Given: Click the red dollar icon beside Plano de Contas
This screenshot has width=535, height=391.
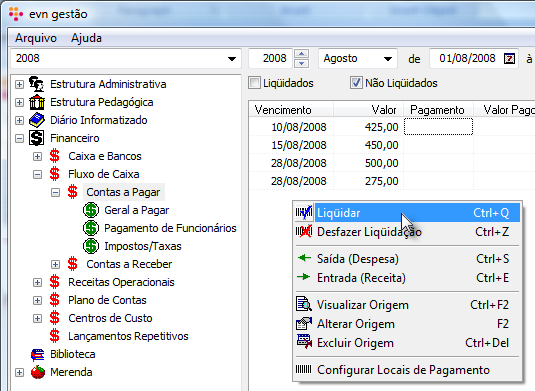Looking at the screenshot, I should click(55, 300).
